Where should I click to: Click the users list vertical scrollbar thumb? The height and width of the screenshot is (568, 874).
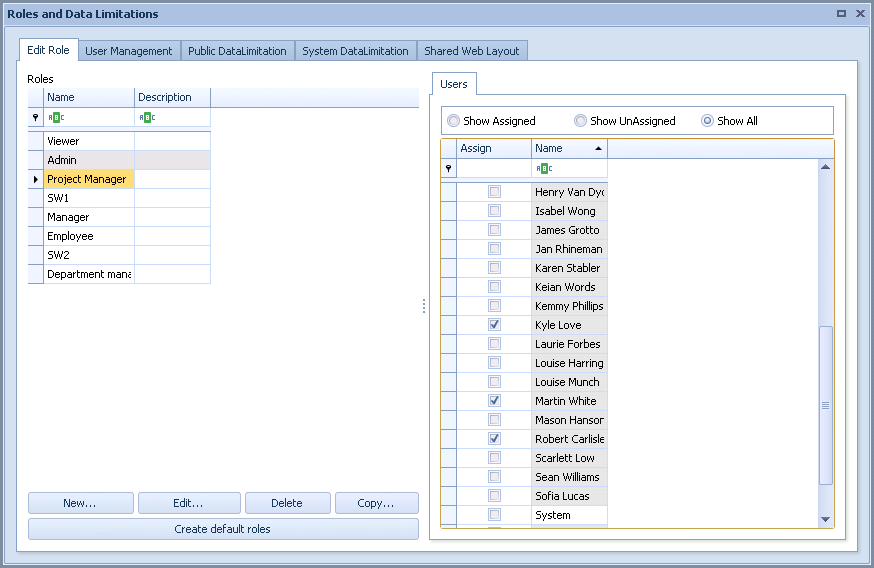tap(825, 405)
